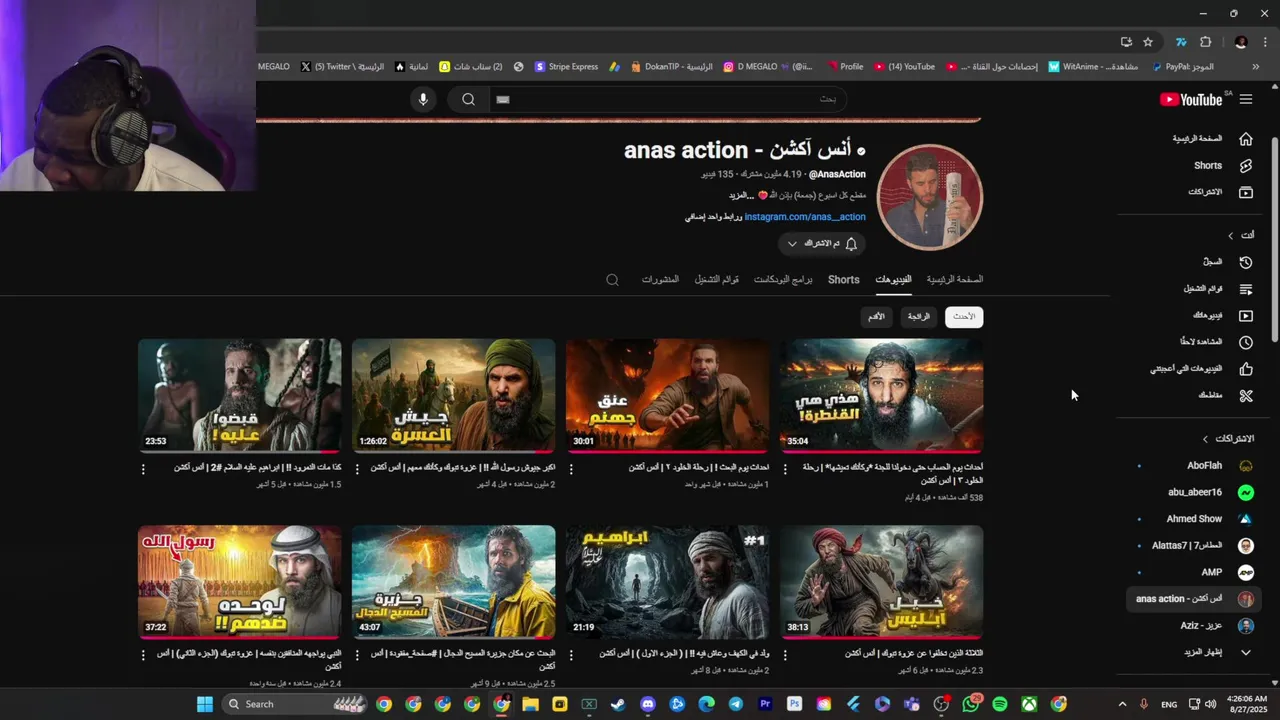This screenshot has height=720, width=1280.
Task: Show hidden system tray icons arrow
Action: (1121, 704)
